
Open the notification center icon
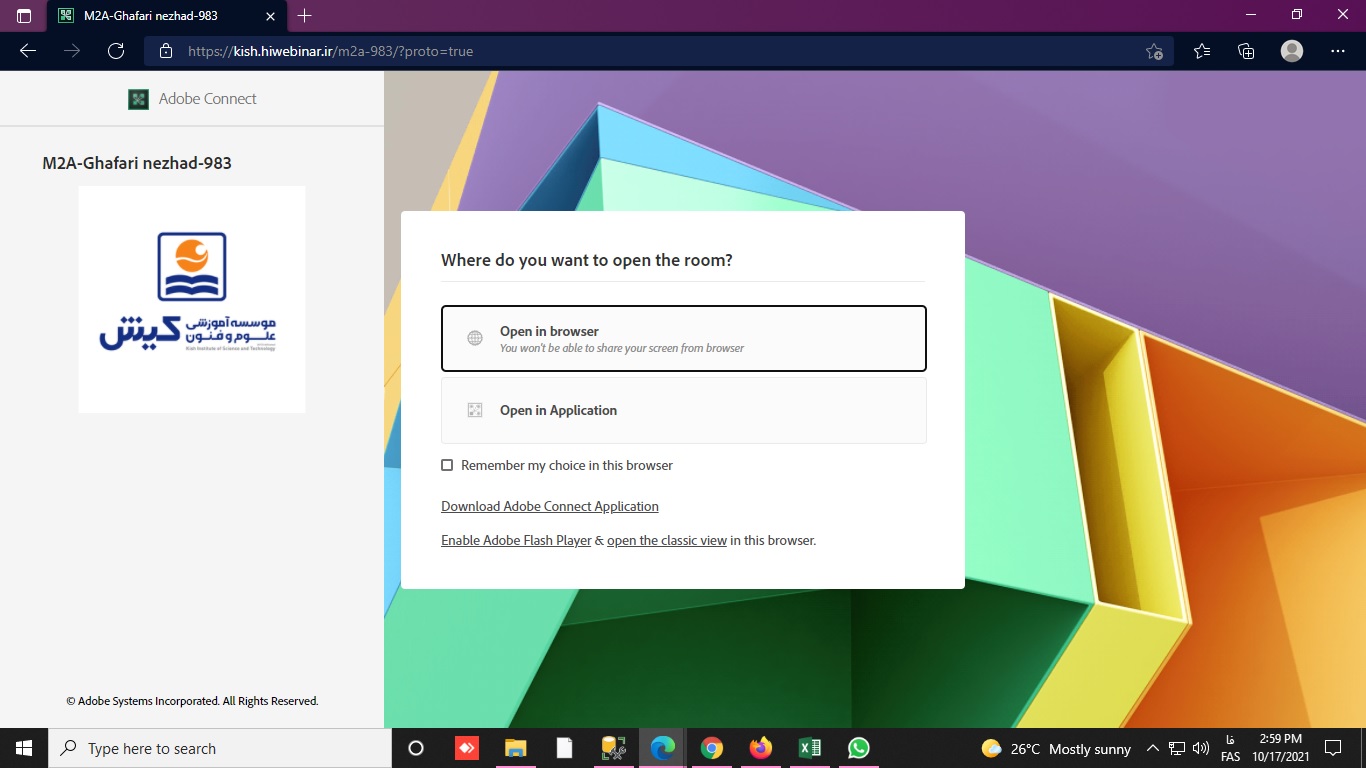coord(1333,748)
